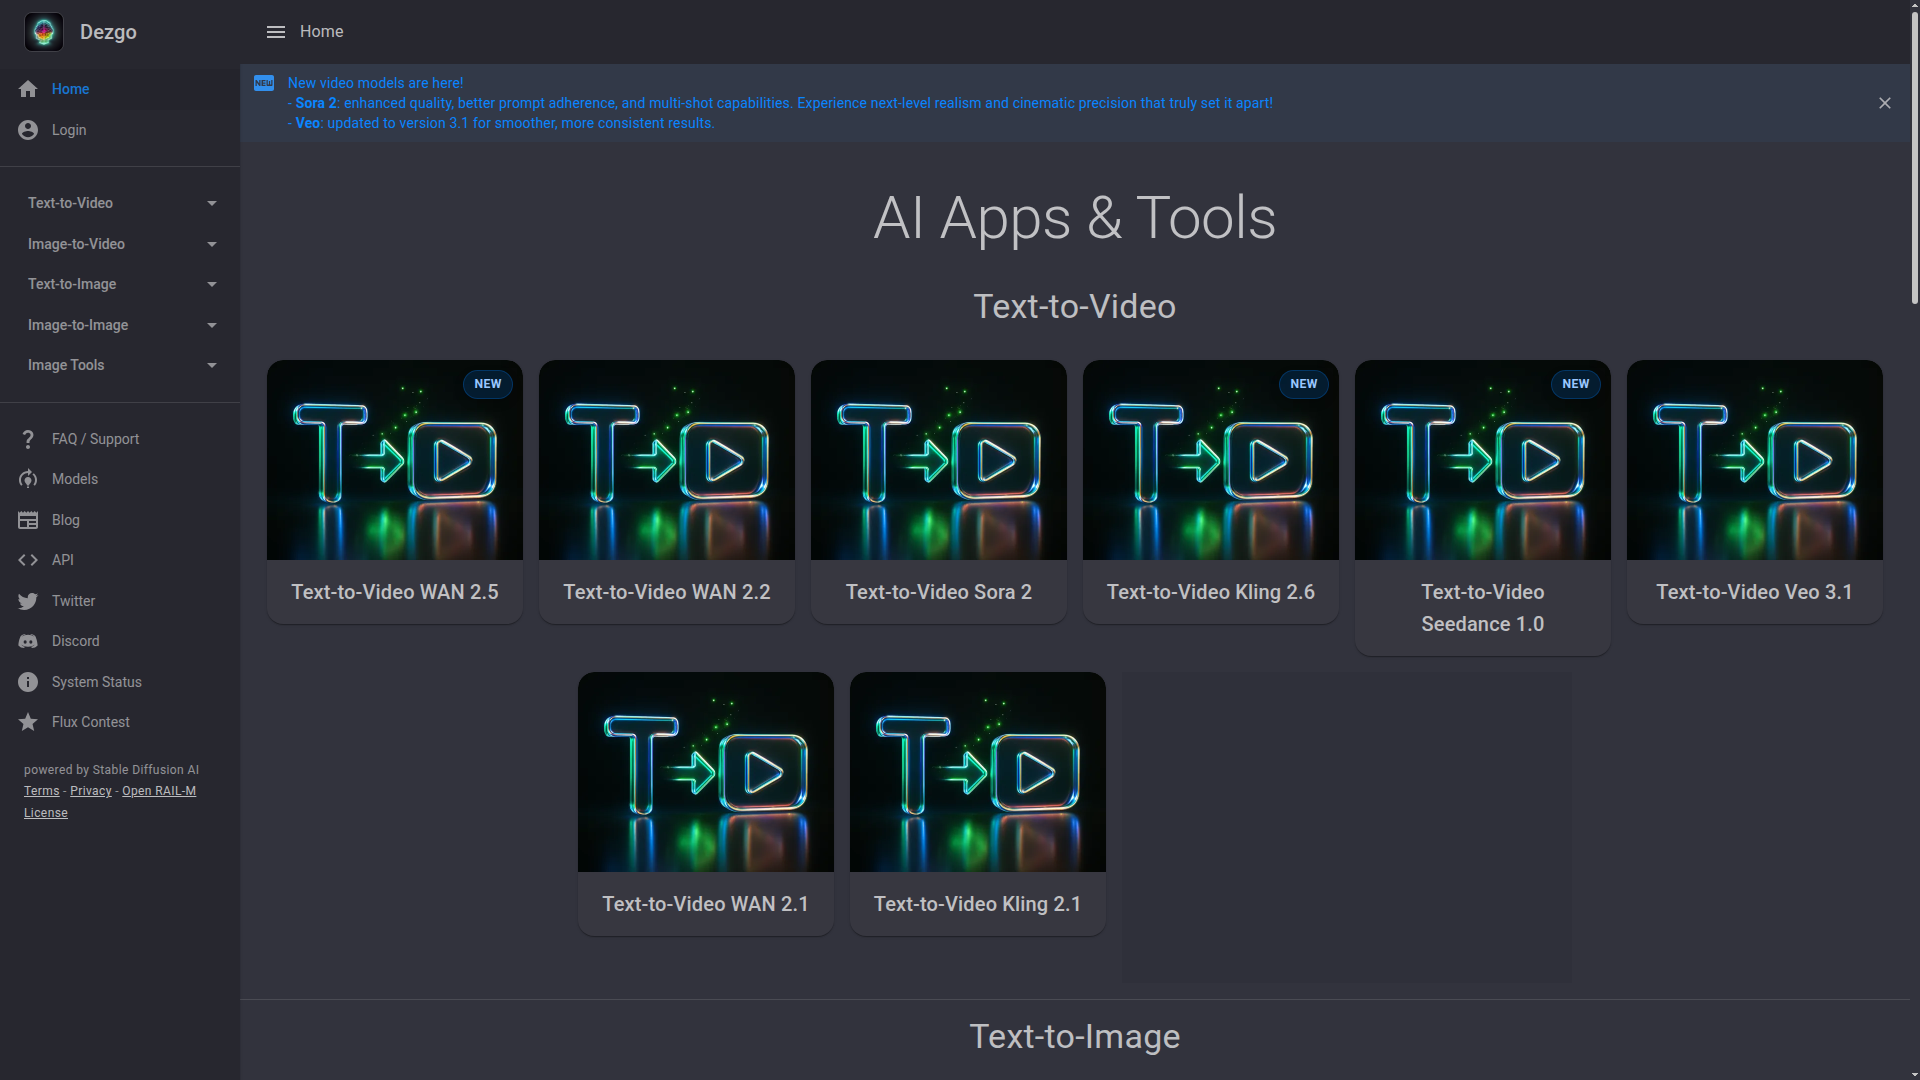
Task: Click the Twitter bird icon
Action: (28, 601)
